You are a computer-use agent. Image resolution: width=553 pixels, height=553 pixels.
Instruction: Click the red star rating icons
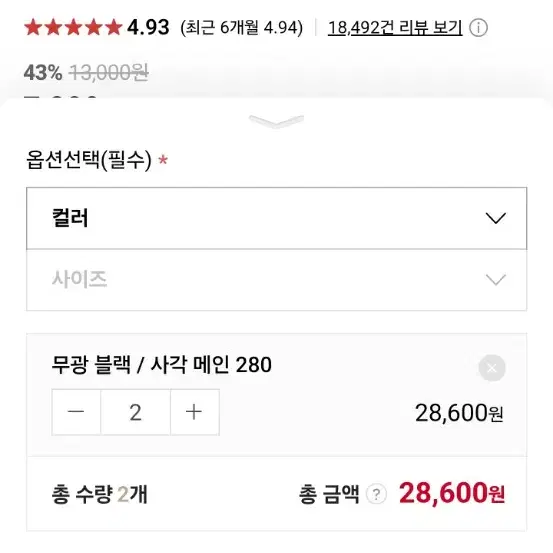[x=73, y=28]
